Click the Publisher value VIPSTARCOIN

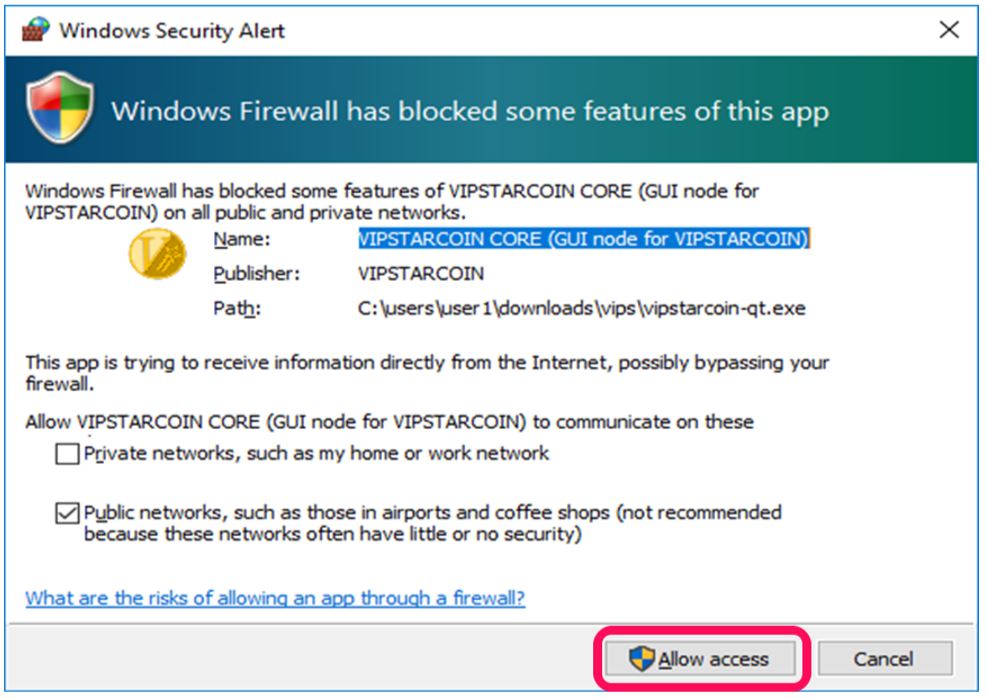421,273
